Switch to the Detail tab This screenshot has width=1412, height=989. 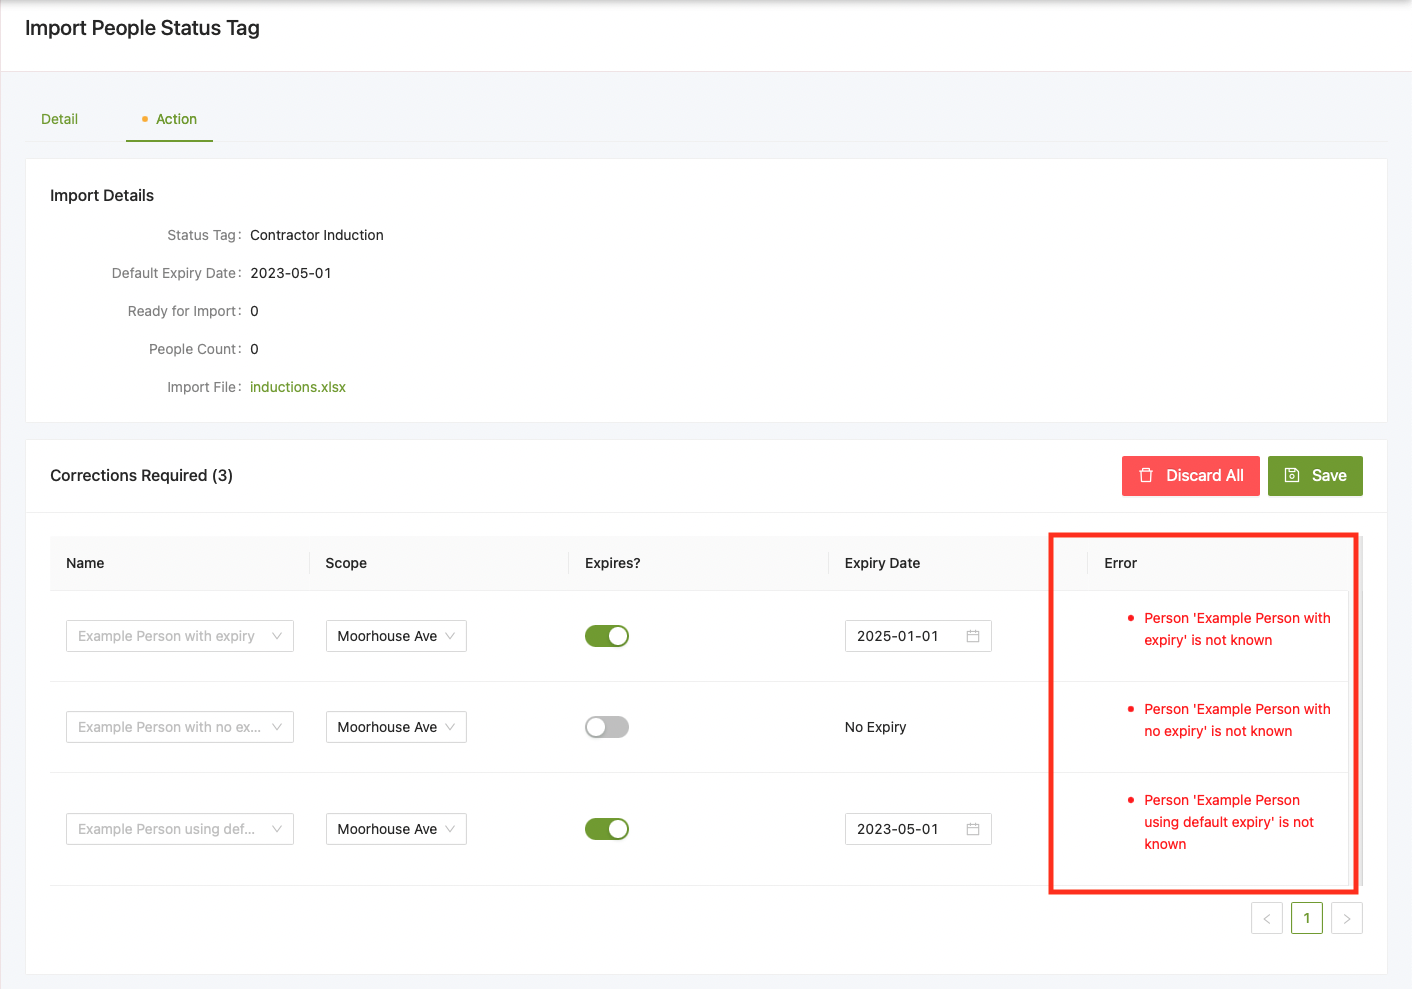click(59, 119)
